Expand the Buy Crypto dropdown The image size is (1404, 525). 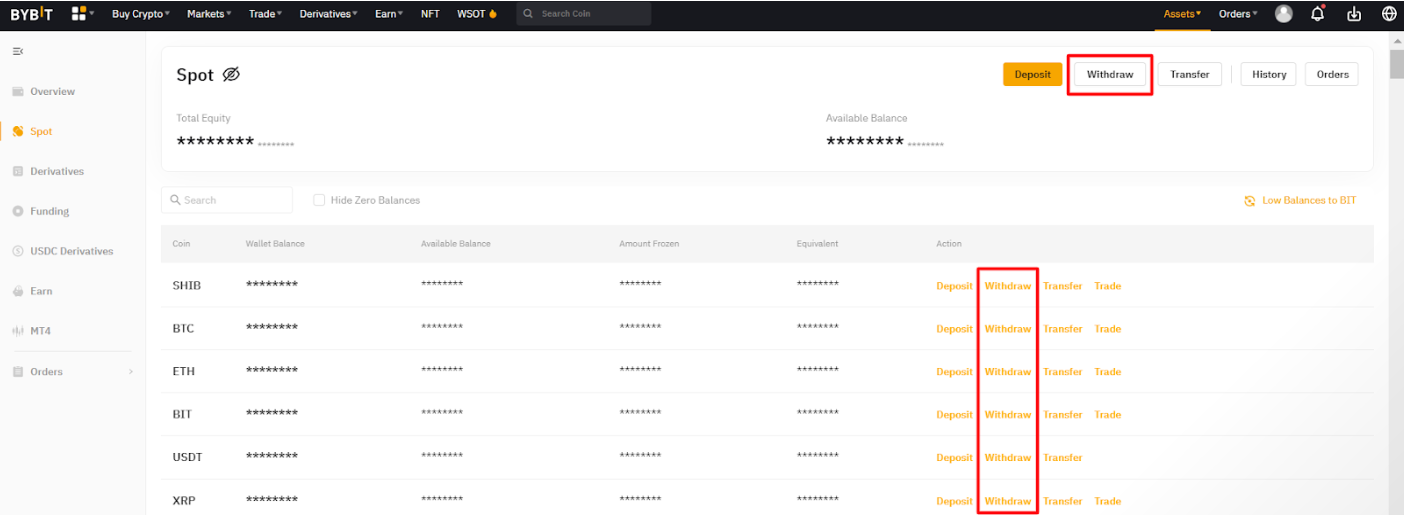(140, 14)
